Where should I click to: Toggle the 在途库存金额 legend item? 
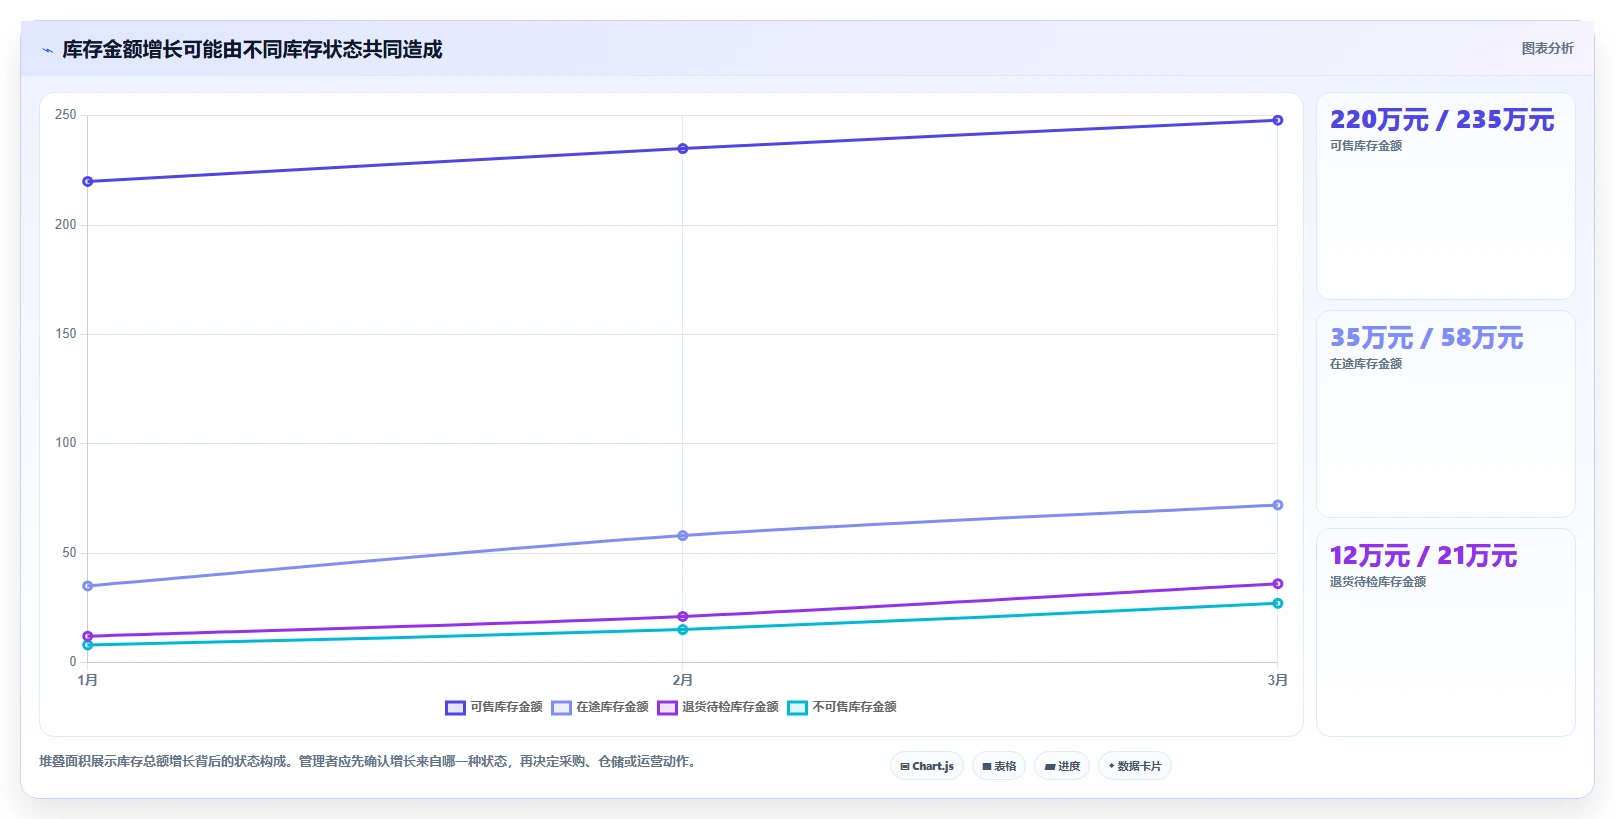coord(600,707)
